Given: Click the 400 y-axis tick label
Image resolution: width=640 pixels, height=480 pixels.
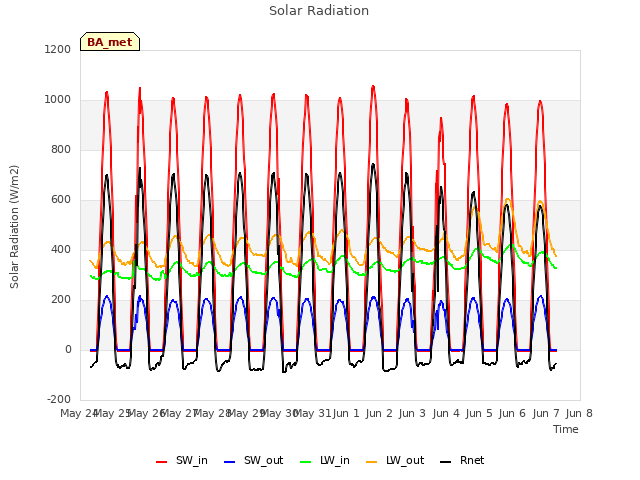Looking at the screenshot, I should tap(61, 249).
